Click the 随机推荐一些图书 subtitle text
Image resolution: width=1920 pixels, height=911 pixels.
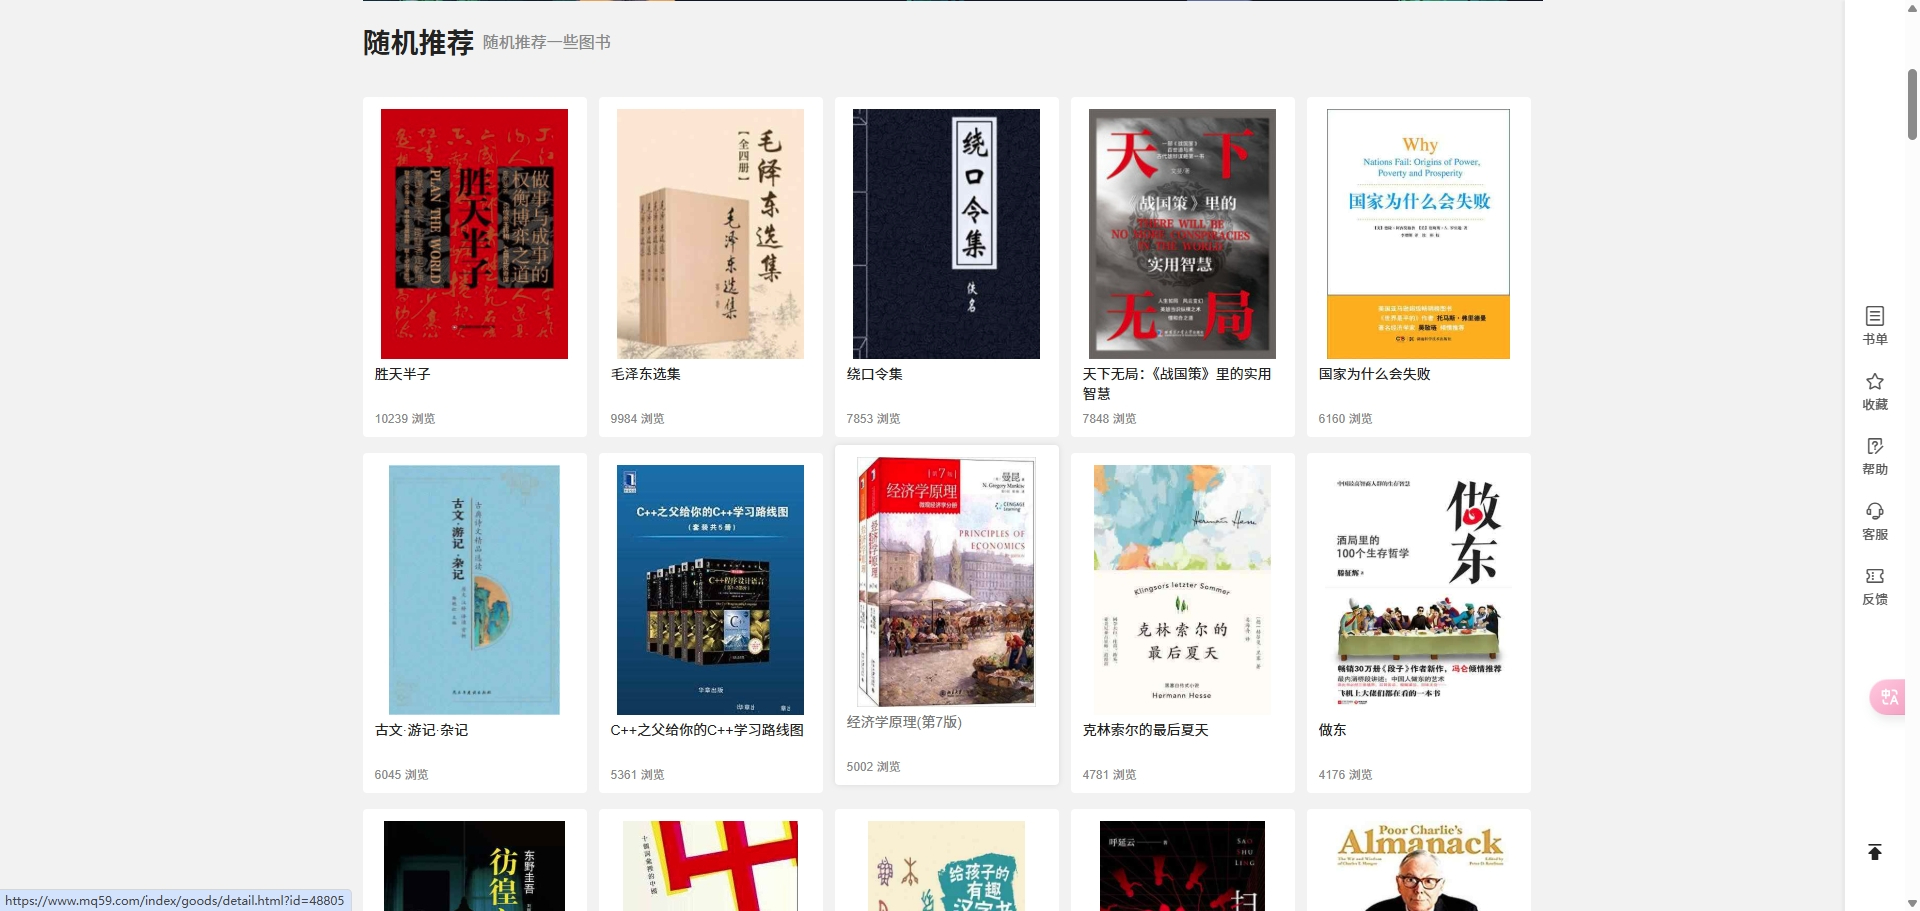point(547,42)
